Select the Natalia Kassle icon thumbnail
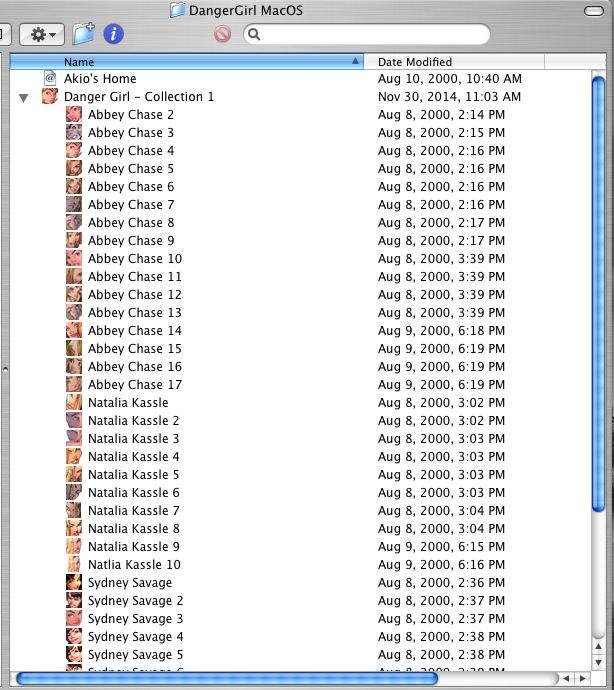 74,403
